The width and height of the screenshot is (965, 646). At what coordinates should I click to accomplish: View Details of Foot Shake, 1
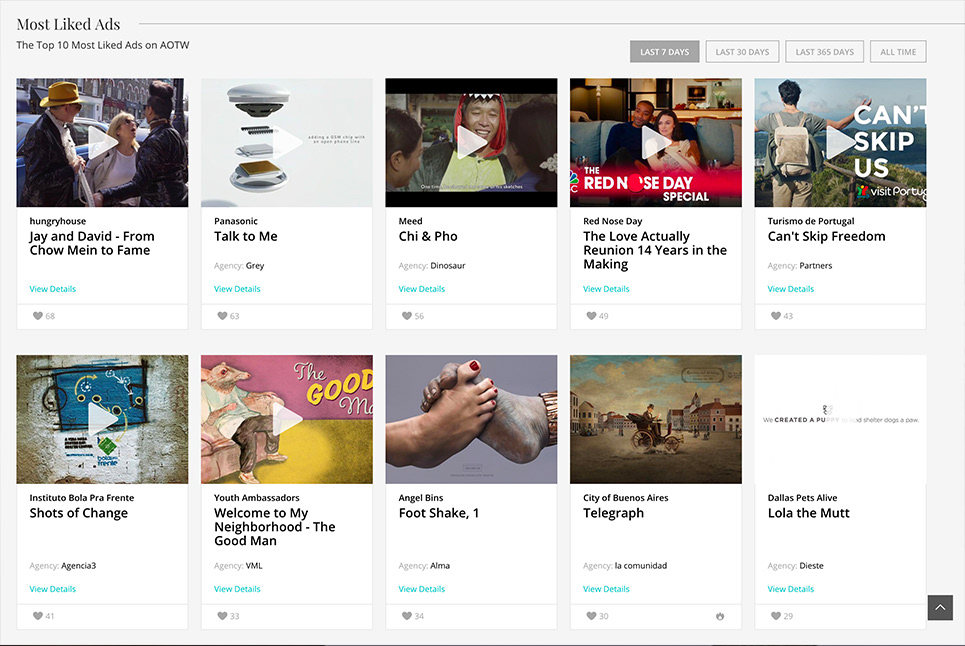point(422,589)
